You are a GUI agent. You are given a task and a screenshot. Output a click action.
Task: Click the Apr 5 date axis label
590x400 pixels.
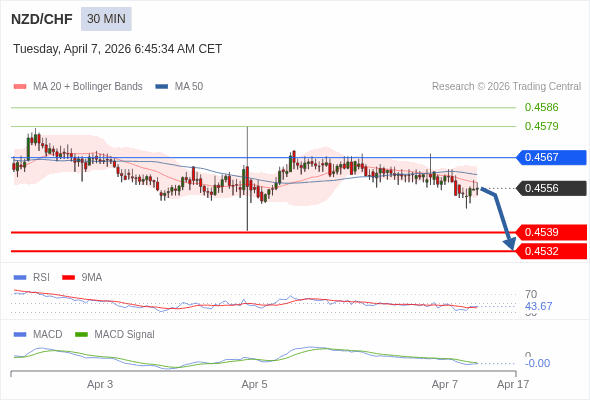(254, 385)
